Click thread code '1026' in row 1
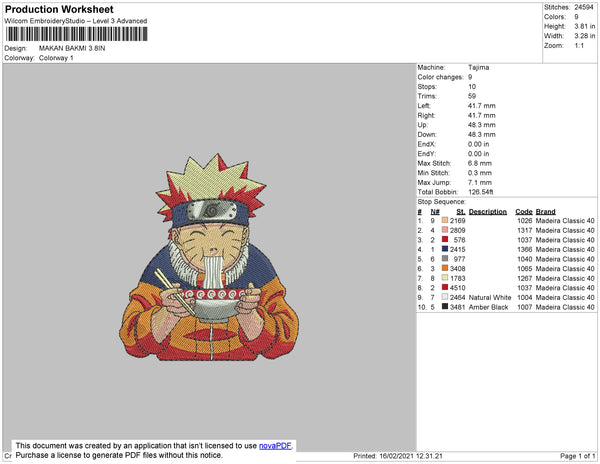 (525, 221)
